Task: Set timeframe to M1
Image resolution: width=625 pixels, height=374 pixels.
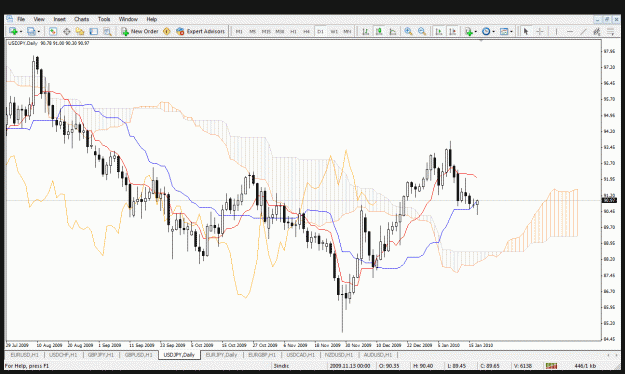Action: pos(239,31)
